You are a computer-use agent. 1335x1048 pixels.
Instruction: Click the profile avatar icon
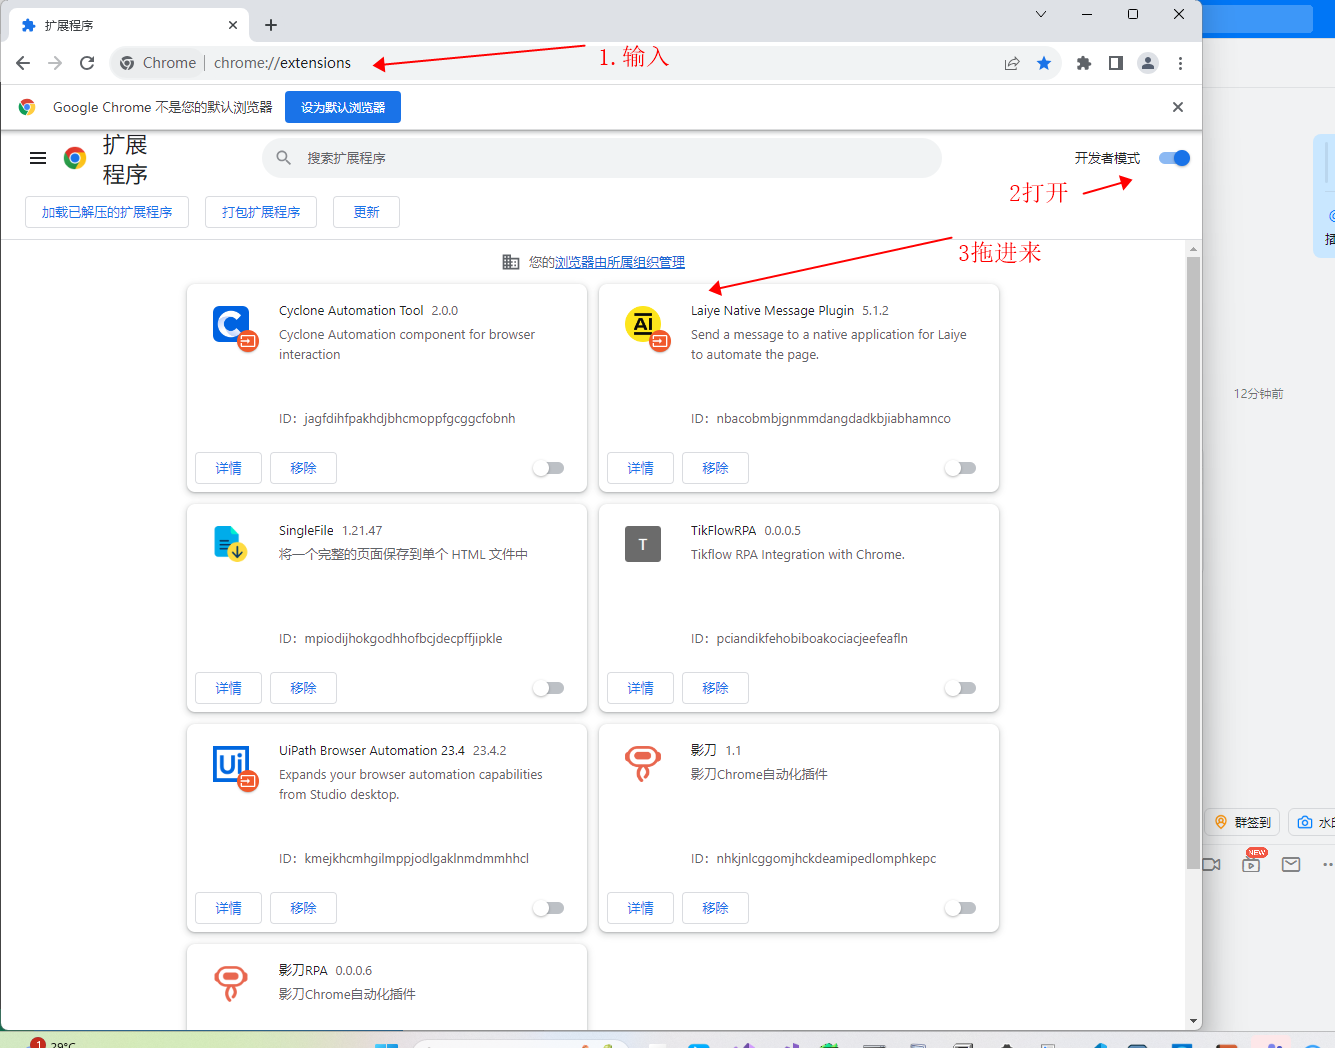[1148, 63]
